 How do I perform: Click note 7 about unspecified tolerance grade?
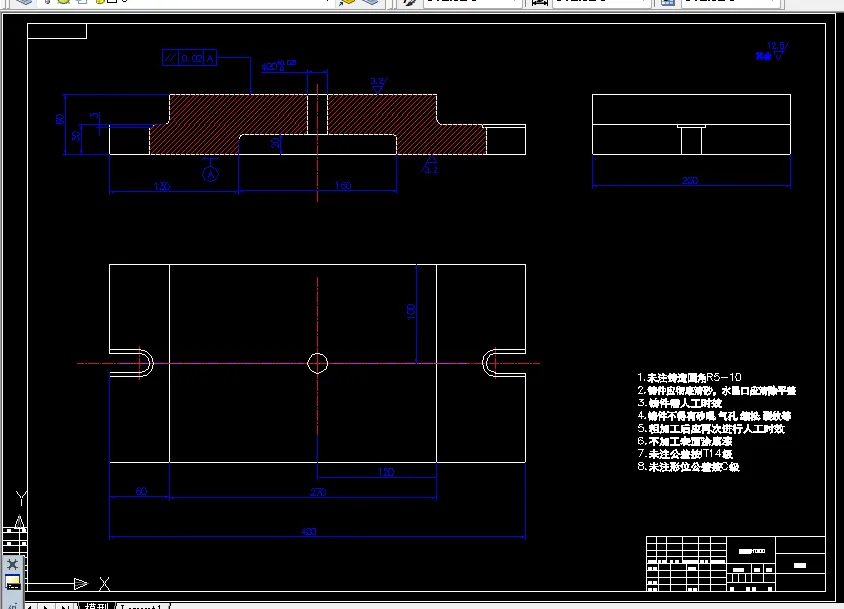coord(685,454)
